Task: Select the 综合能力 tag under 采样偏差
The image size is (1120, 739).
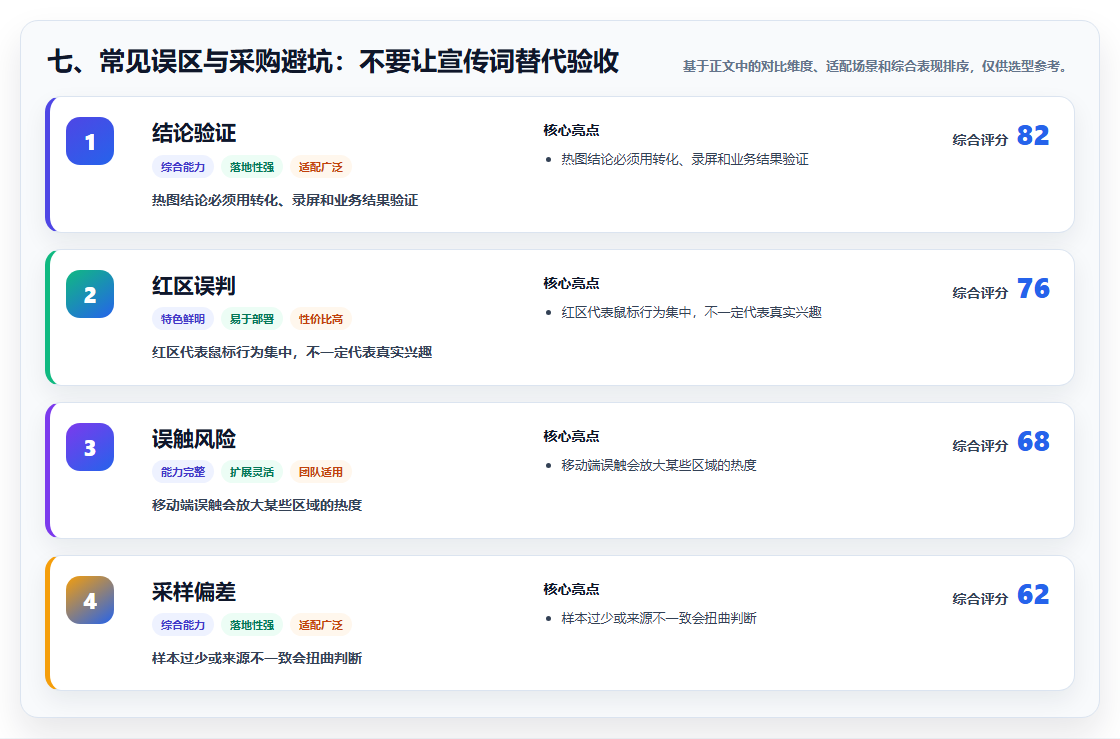Action: [x=183, y=625]
